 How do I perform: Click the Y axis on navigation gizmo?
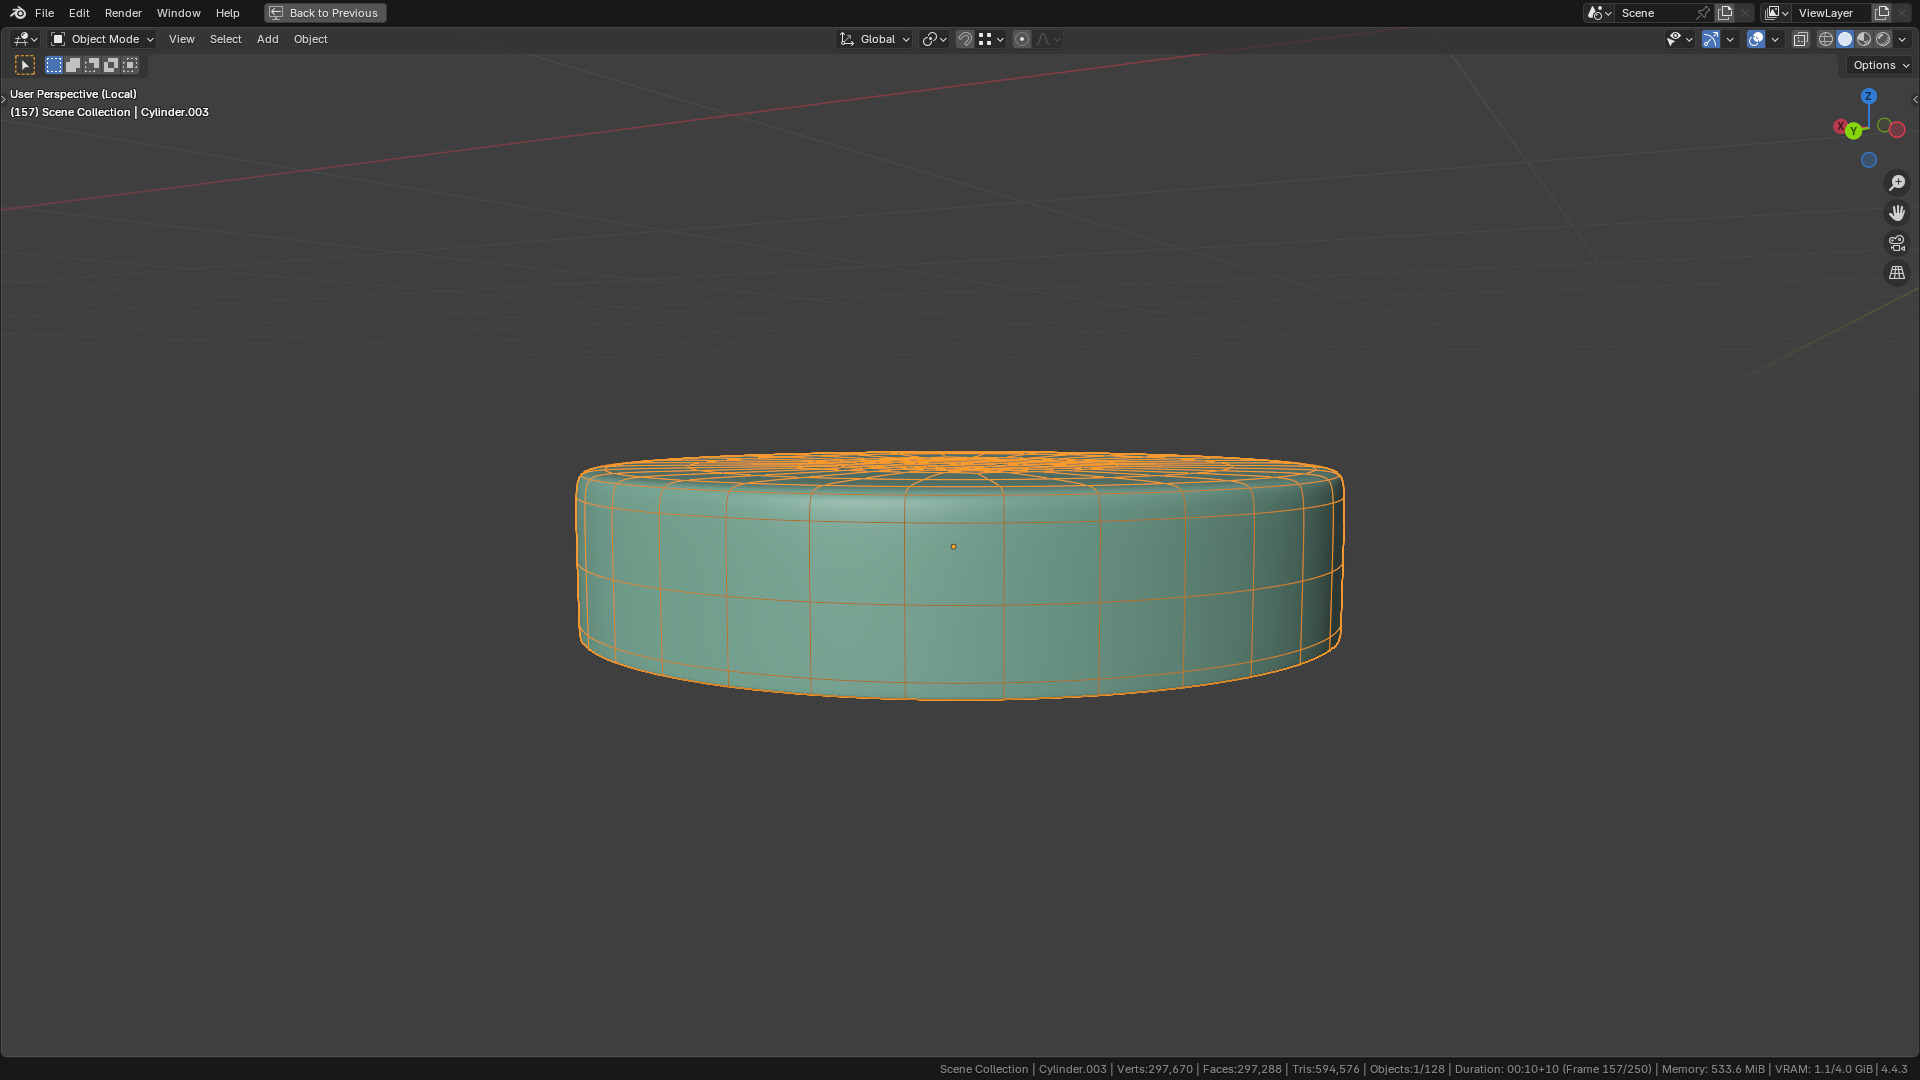(x=1853, y=131)
